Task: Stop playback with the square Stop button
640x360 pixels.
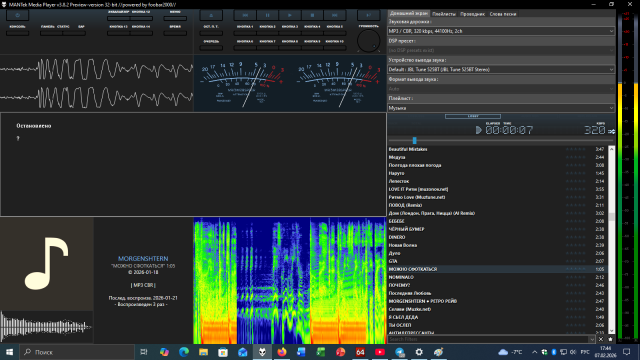Action: [x=312, y=15]
